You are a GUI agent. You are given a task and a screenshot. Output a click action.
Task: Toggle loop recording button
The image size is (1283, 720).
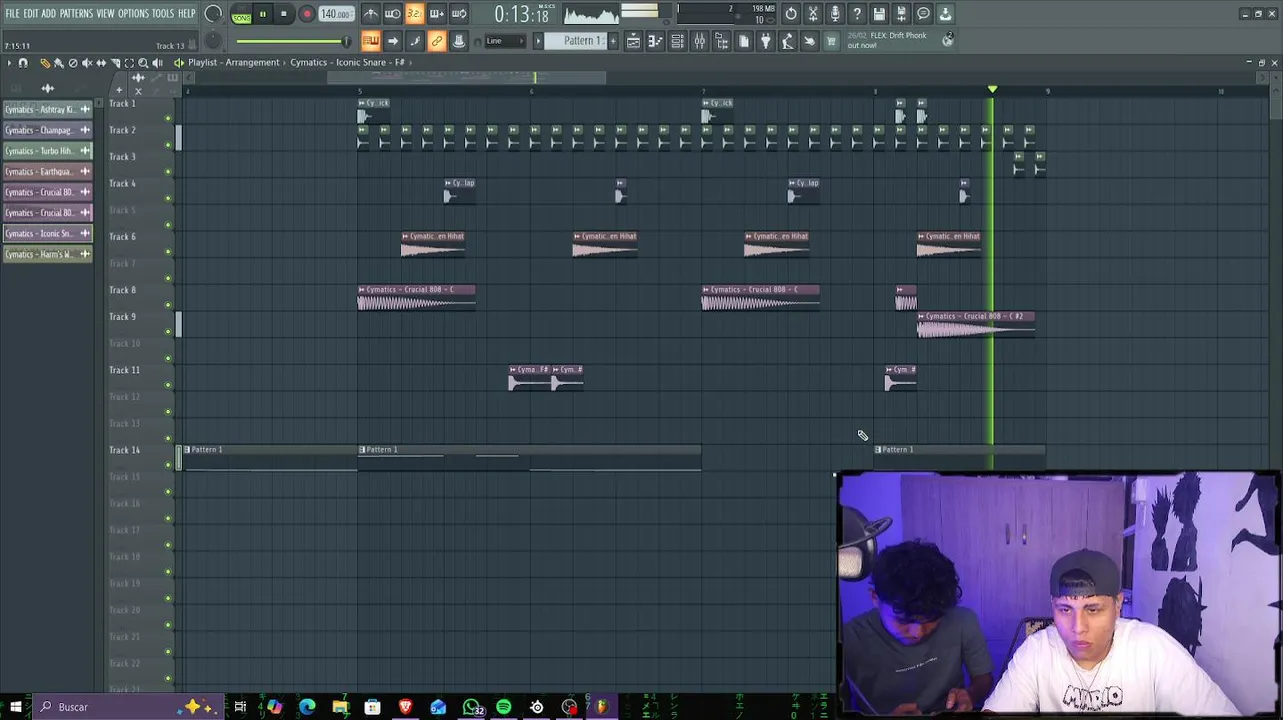point(459,14)
